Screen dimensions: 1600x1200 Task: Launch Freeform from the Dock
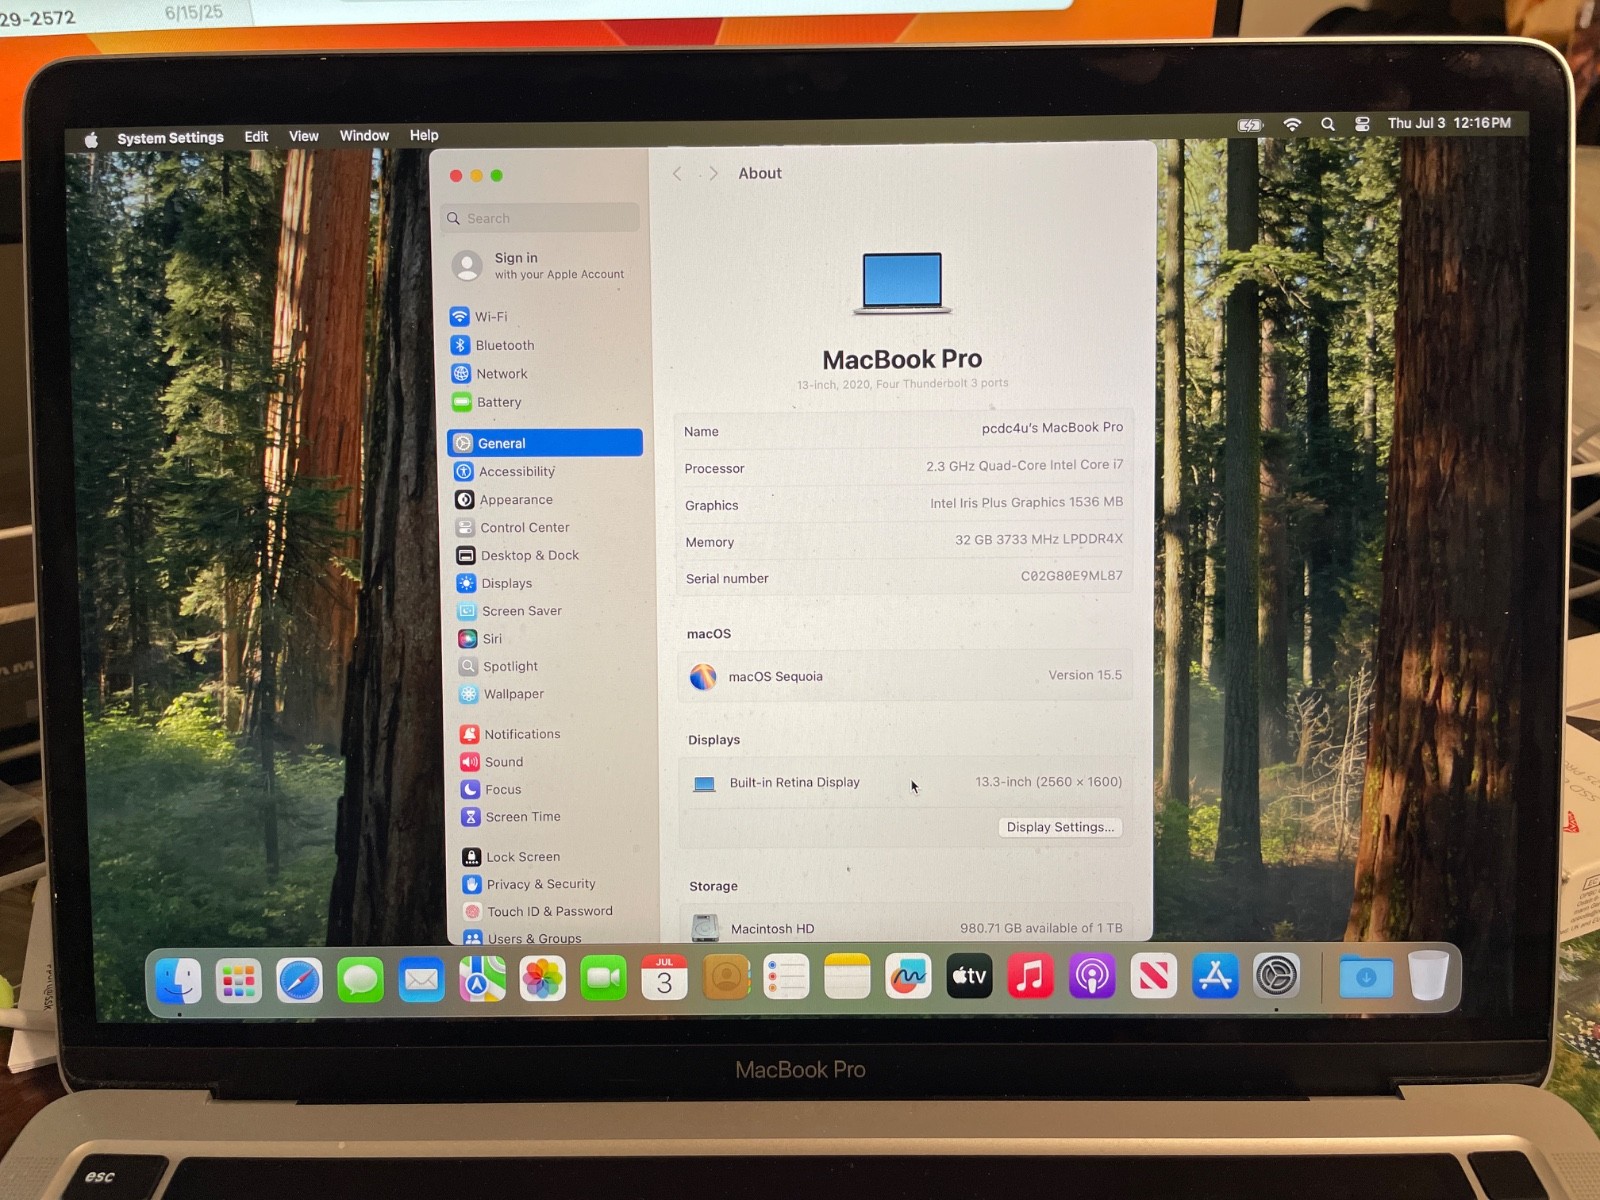[x=908, y=977]
